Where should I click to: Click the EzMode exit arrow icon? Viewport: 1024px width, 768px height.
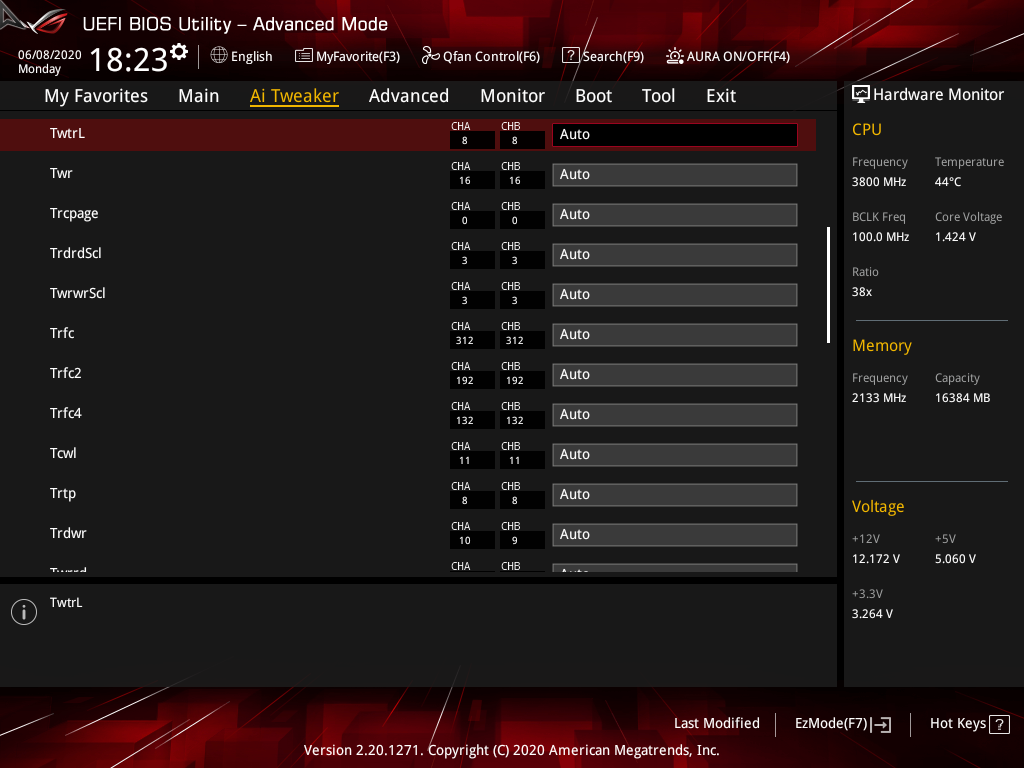pyautogui.click(x=881, y=724)
